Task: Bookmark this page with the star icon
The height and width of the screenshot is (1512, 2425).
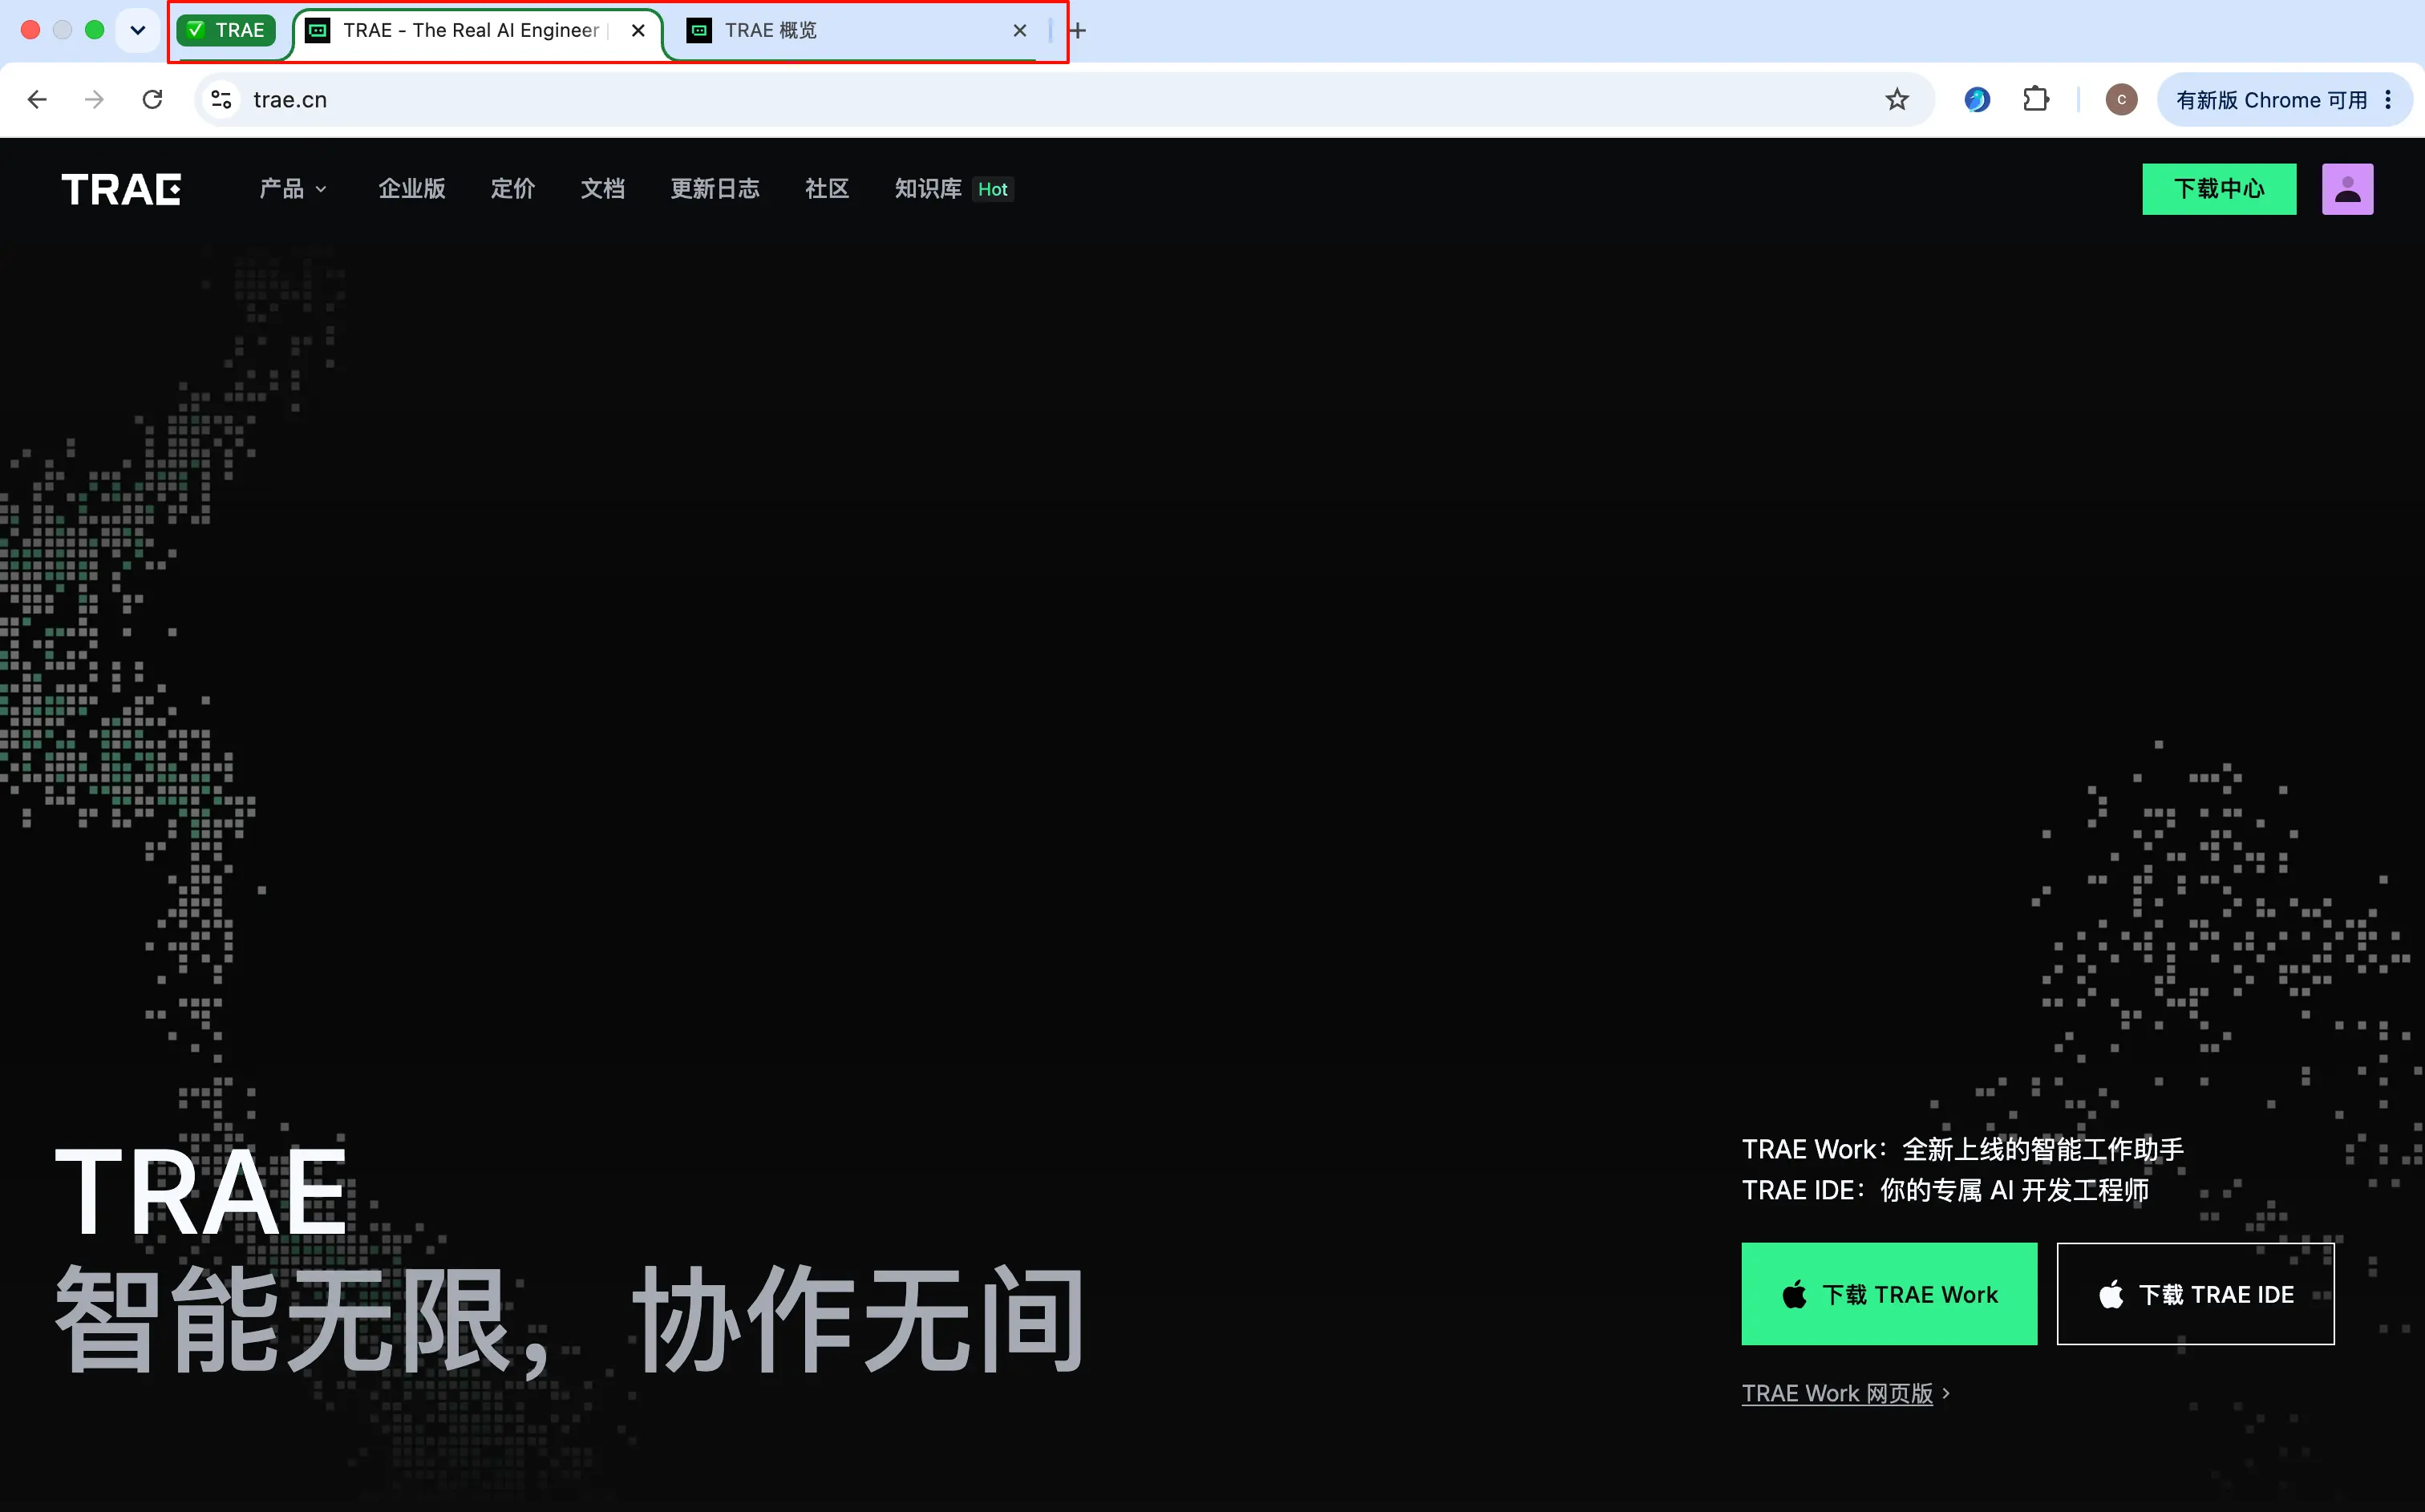Action: (1896, 100)
